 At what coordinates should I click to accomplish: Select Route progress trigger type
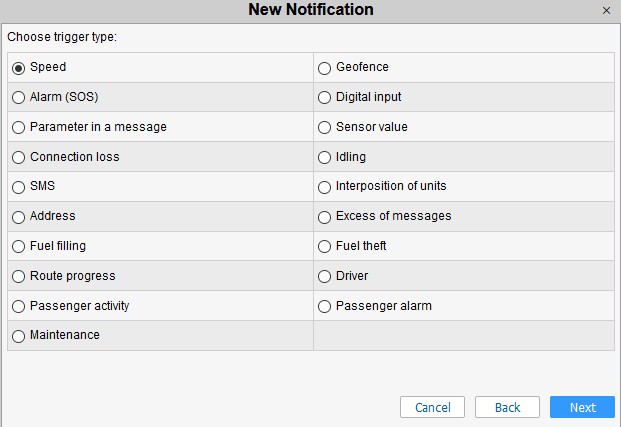(19, 277)
